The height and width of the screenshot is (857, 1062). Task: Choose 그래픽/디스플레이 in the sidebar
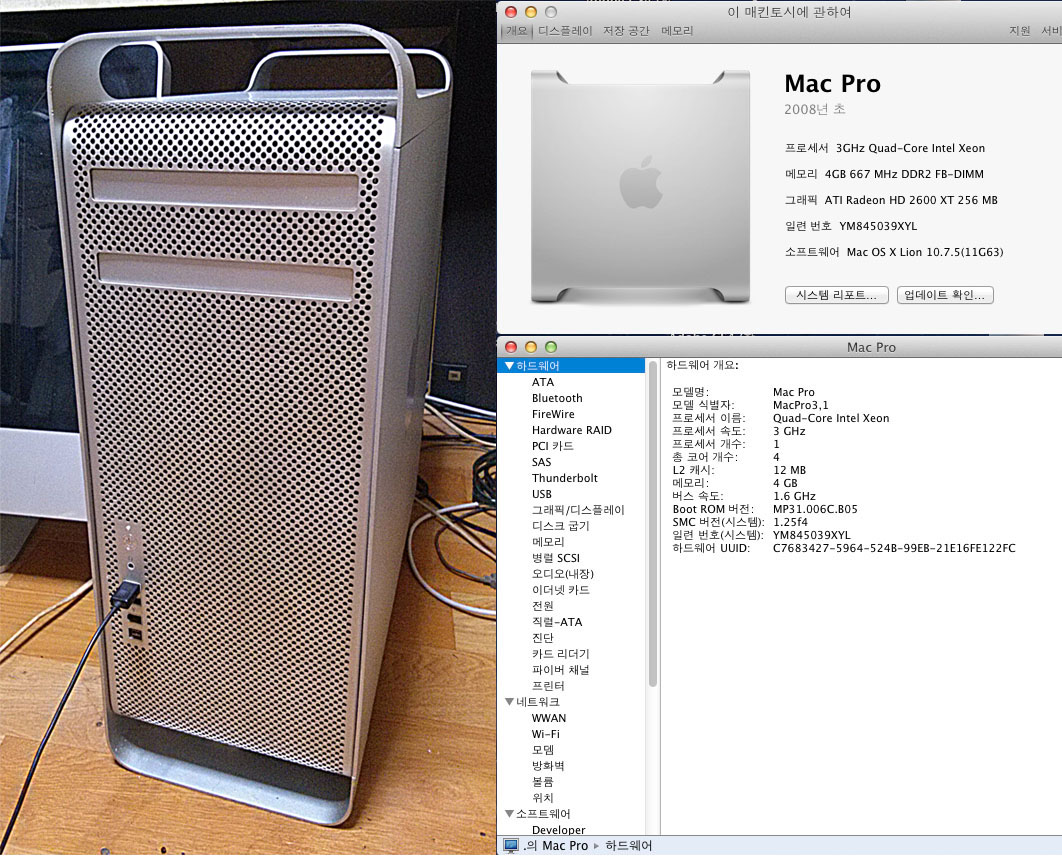pyautogui.click(x=578, y=510)
